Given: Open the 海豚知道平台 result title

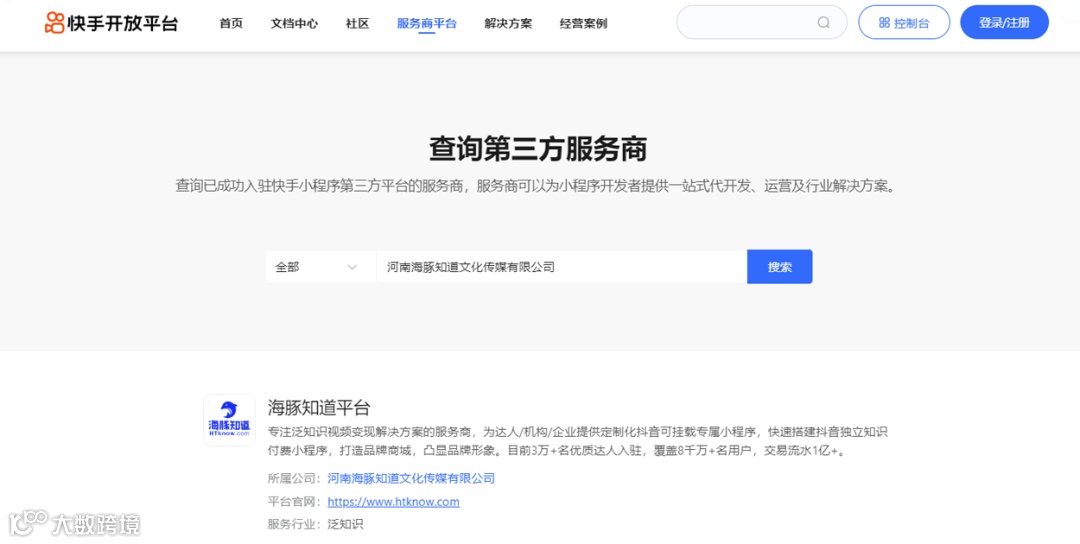Looking at the screenshot, I should coord(319,408).
